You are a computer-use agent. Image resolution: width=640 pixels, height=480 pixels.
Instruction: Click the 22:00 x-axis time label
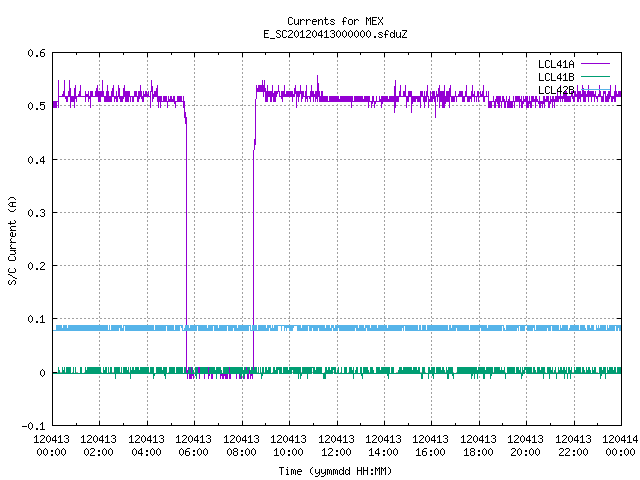[x=573, y=452]
